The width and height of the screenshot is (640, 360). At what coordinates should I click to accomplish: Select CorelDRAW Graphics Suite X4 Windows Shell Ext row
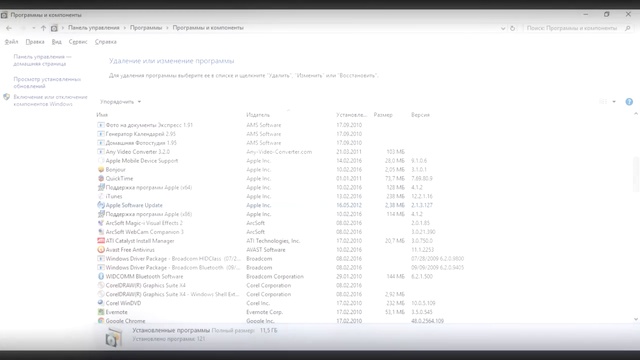[x=169, y=294]
